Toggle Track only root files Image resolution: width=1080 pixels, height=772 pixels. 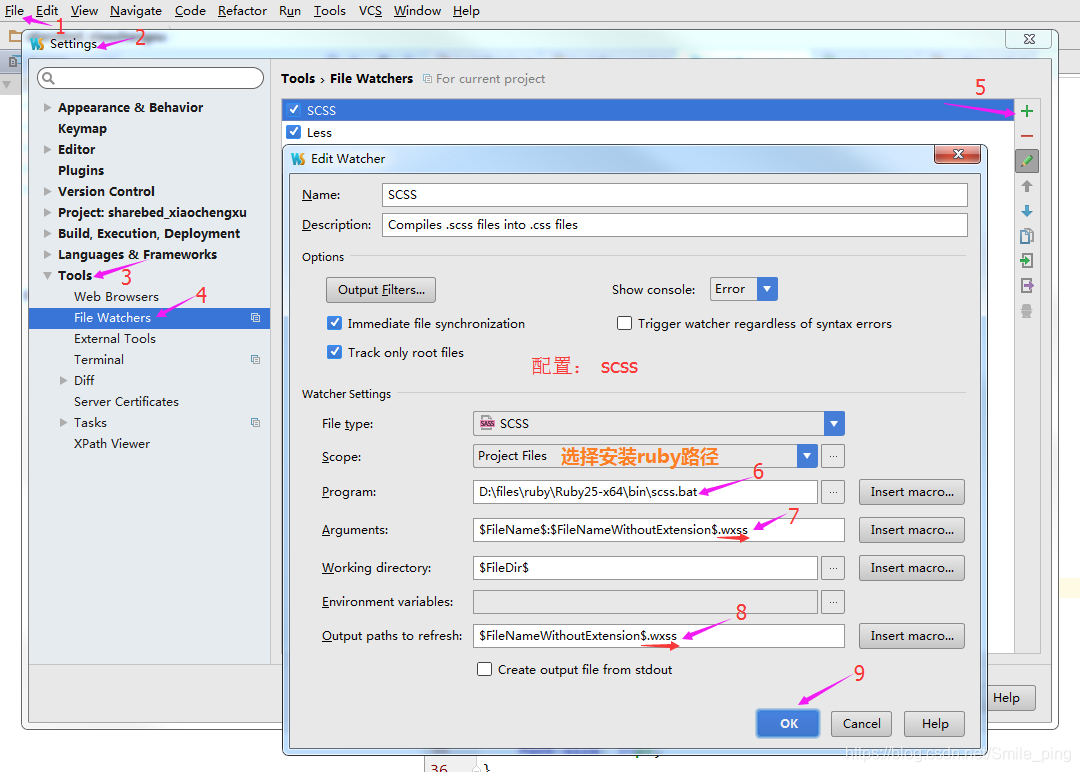click(x=335, y=352)
